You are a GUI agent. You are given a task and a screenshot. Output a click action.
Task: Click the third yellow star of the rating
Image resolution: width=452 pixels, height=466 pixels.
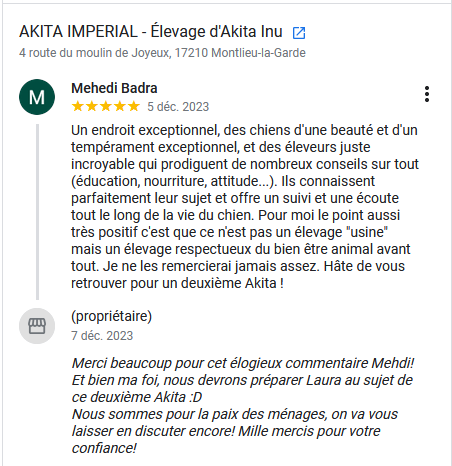pyautogui.click(x=106, y=106)
